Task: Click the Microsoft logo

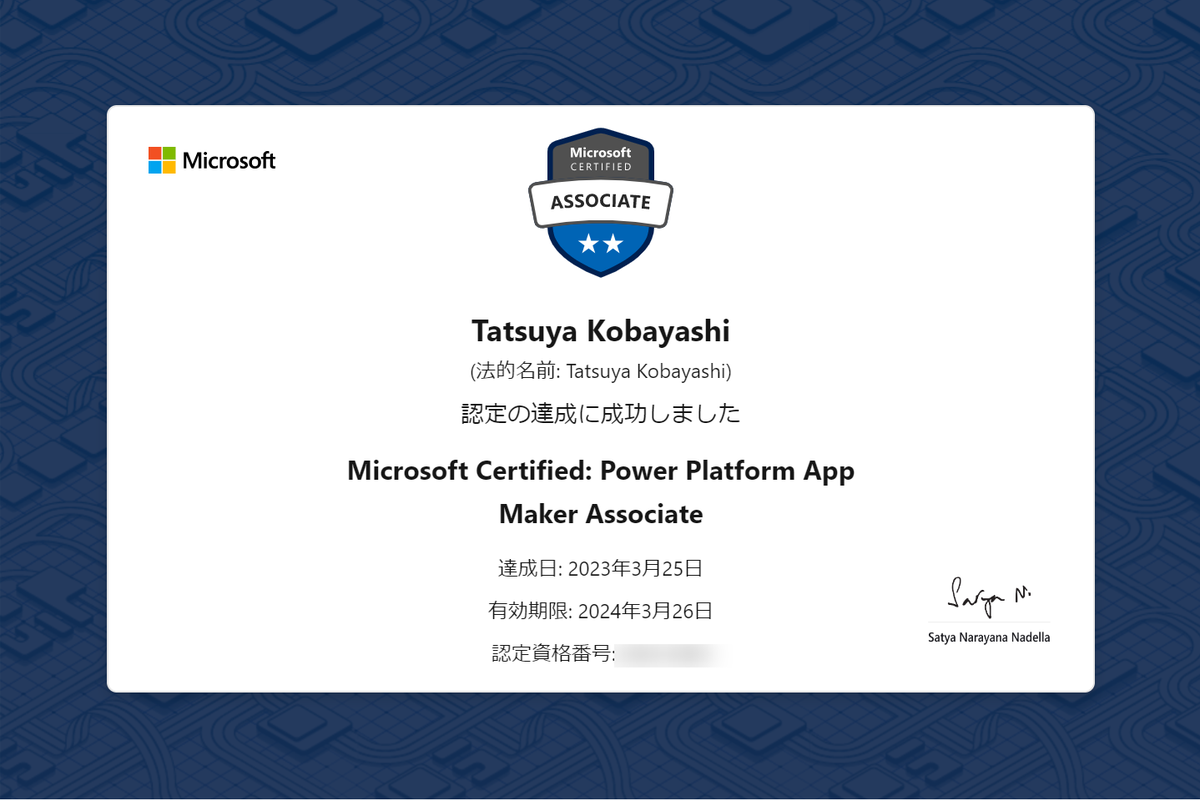Action: pos(212,160)
